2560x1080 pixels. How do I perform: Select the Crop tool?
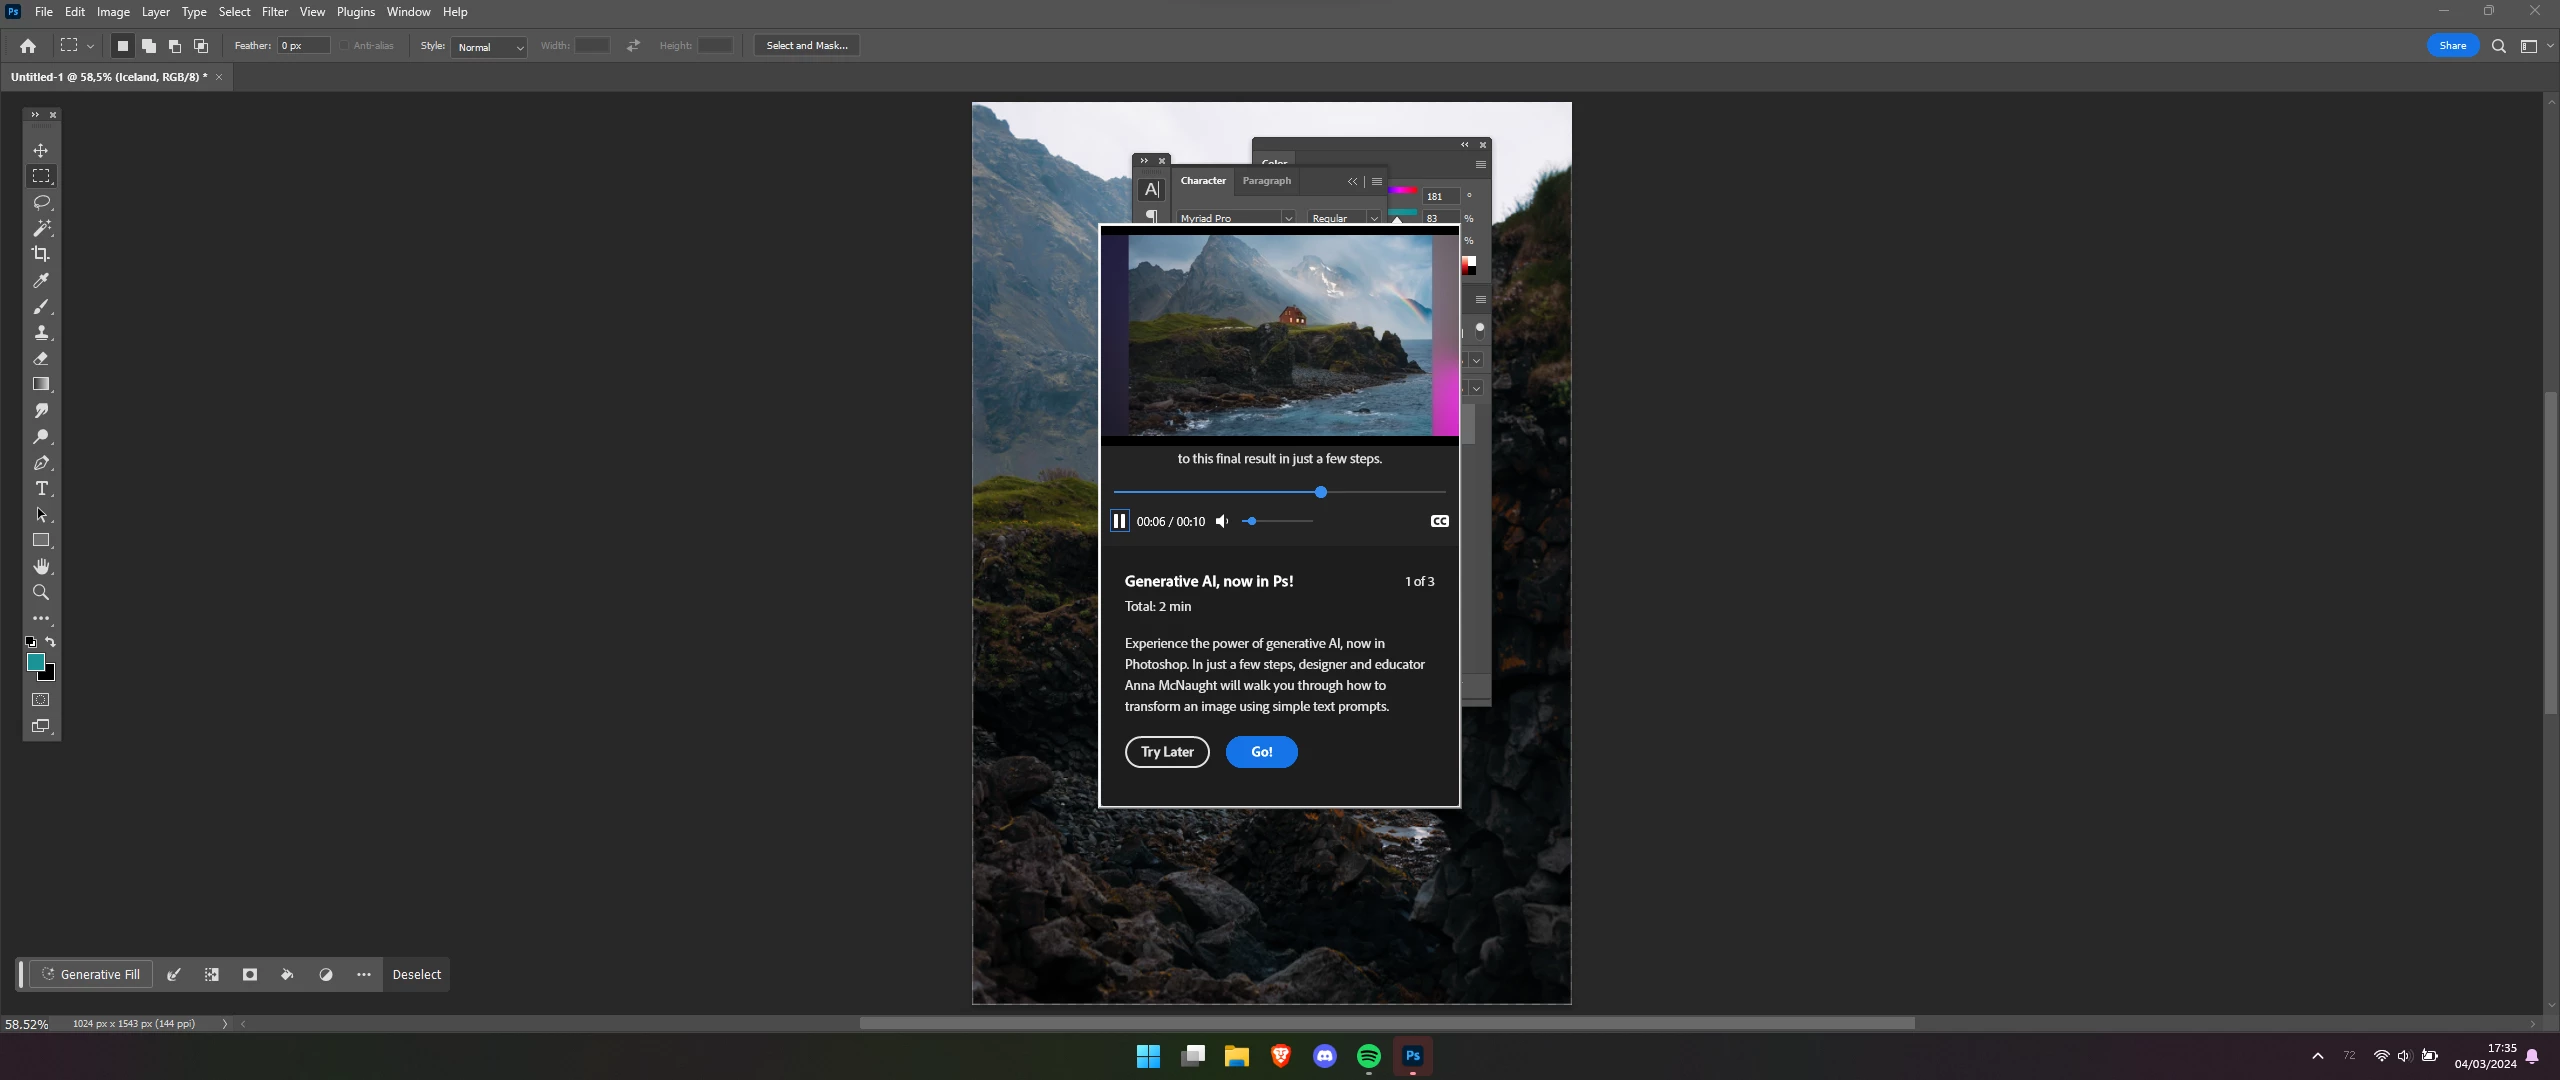point(41,254)
